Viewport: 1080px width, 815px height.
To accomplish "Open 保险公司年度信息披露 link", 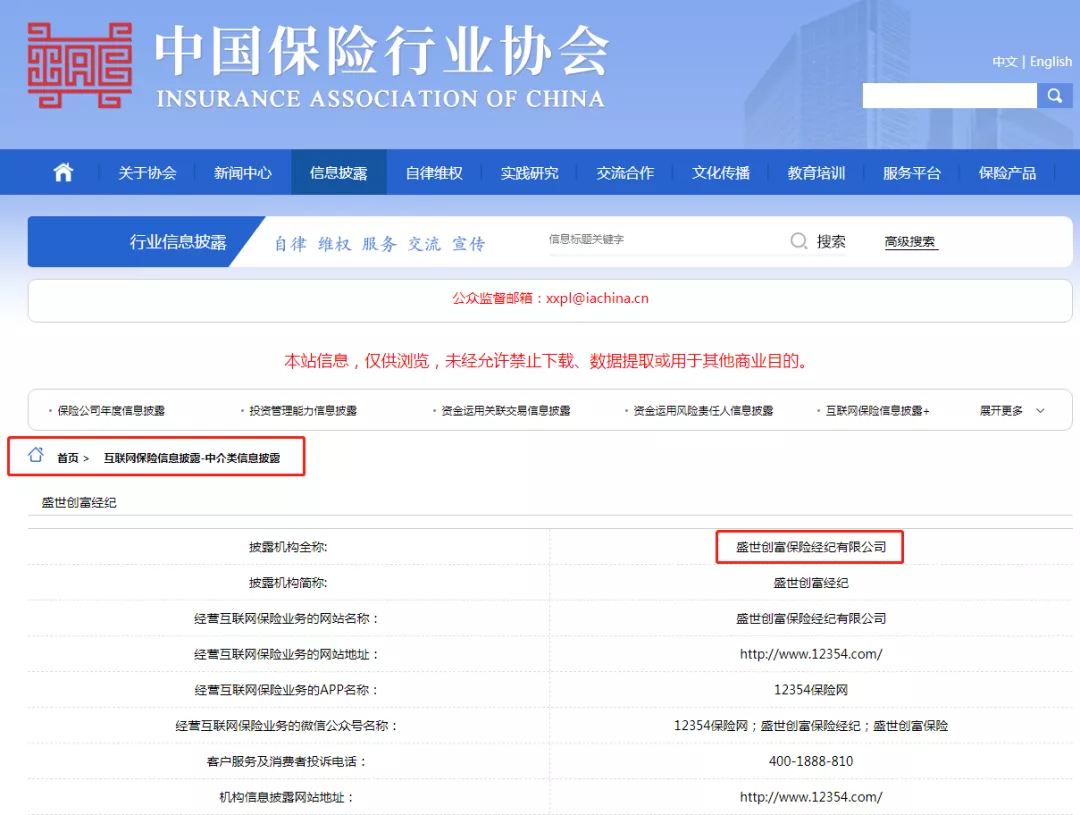I will (111, 411).
